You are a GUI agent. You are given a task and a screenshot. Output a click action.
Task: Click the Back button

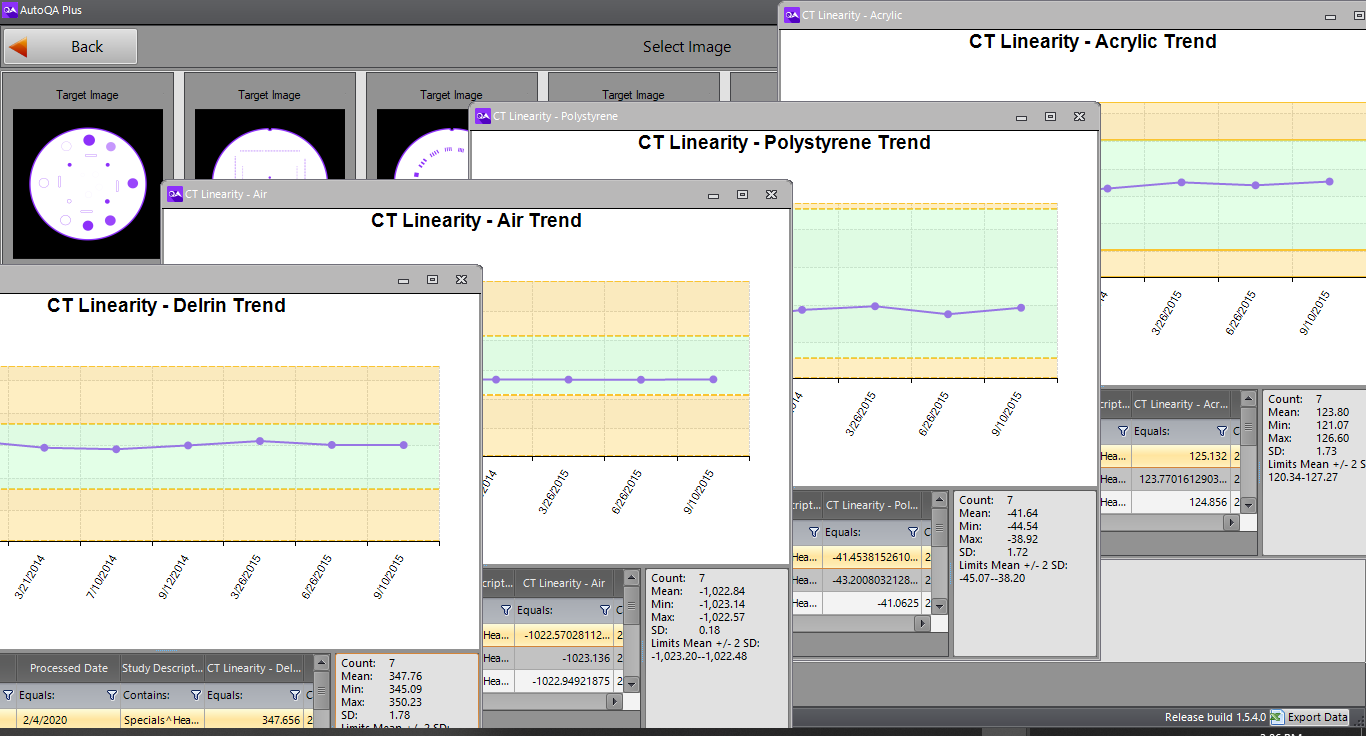point(70,46)
